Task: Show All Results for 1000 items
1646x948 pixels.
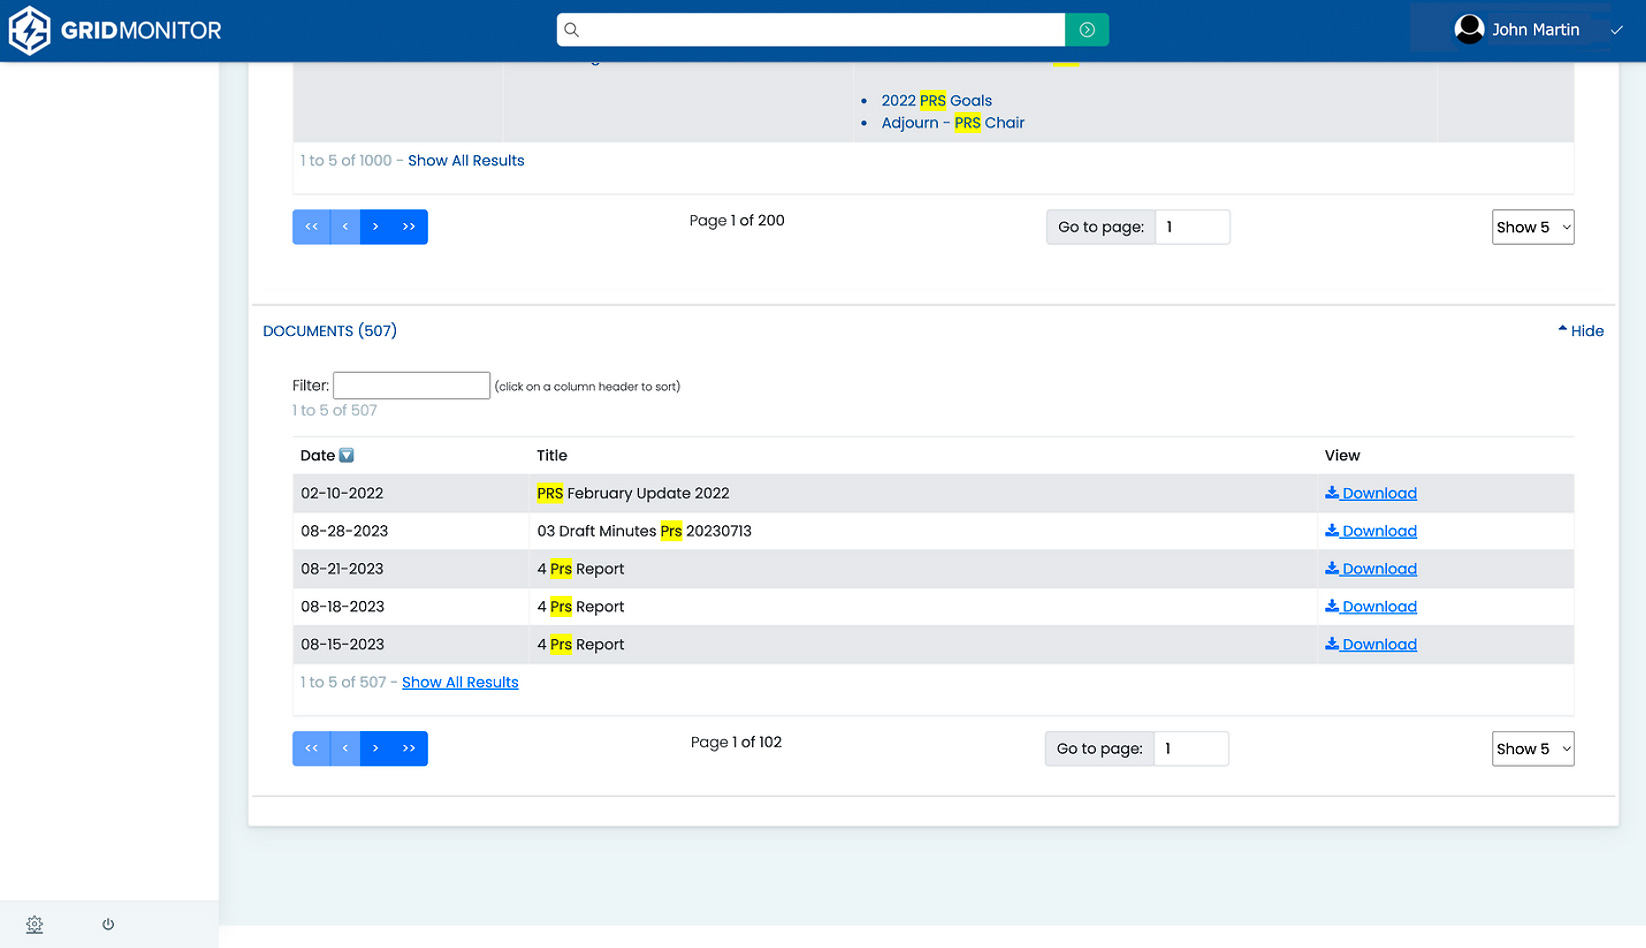Action: coord(466,160)
